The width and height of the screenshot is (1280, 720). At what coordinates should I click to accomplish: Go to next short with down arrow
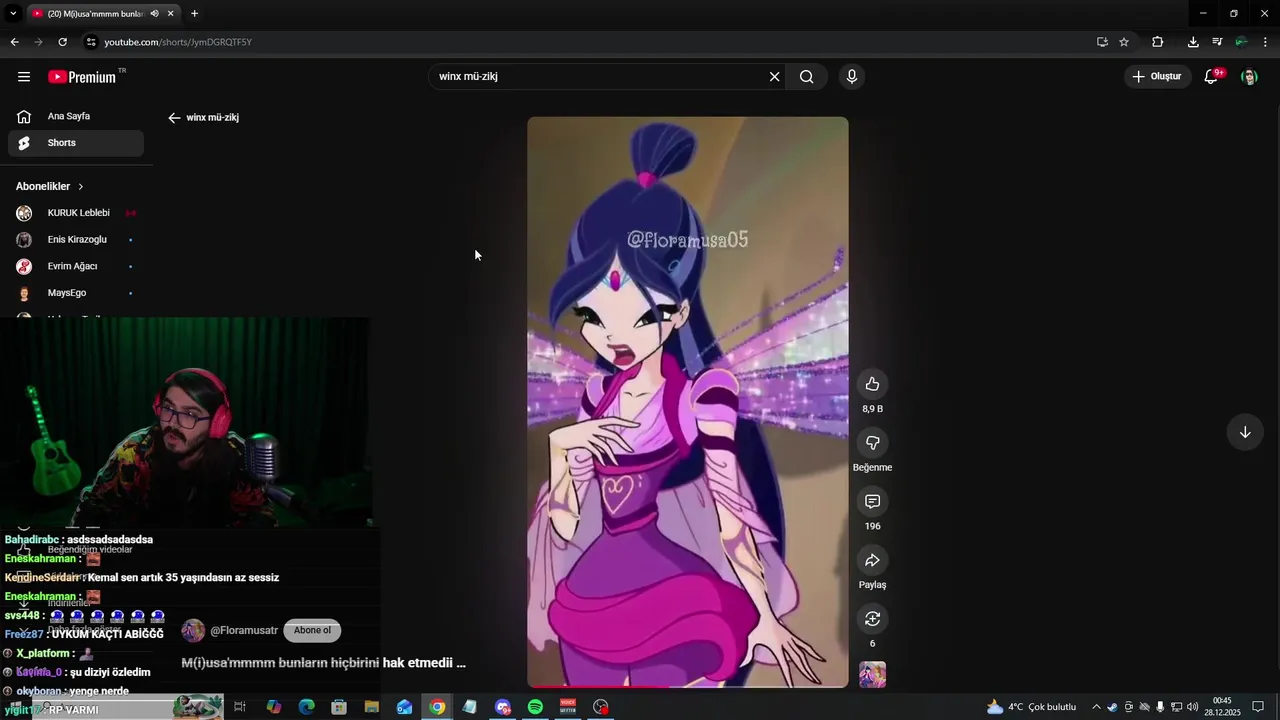[1245, 432]
